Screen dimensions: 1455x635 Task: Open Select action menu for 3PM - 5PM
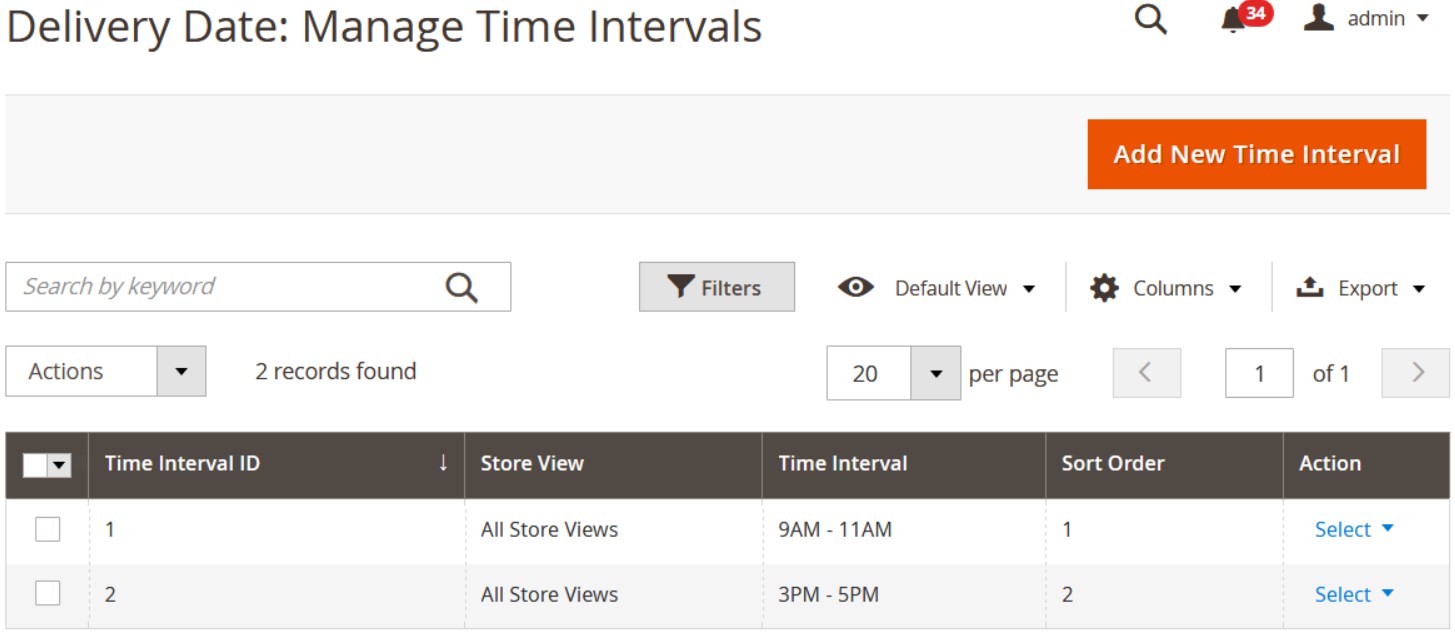pyautogui.click(x=1353, y=594)
